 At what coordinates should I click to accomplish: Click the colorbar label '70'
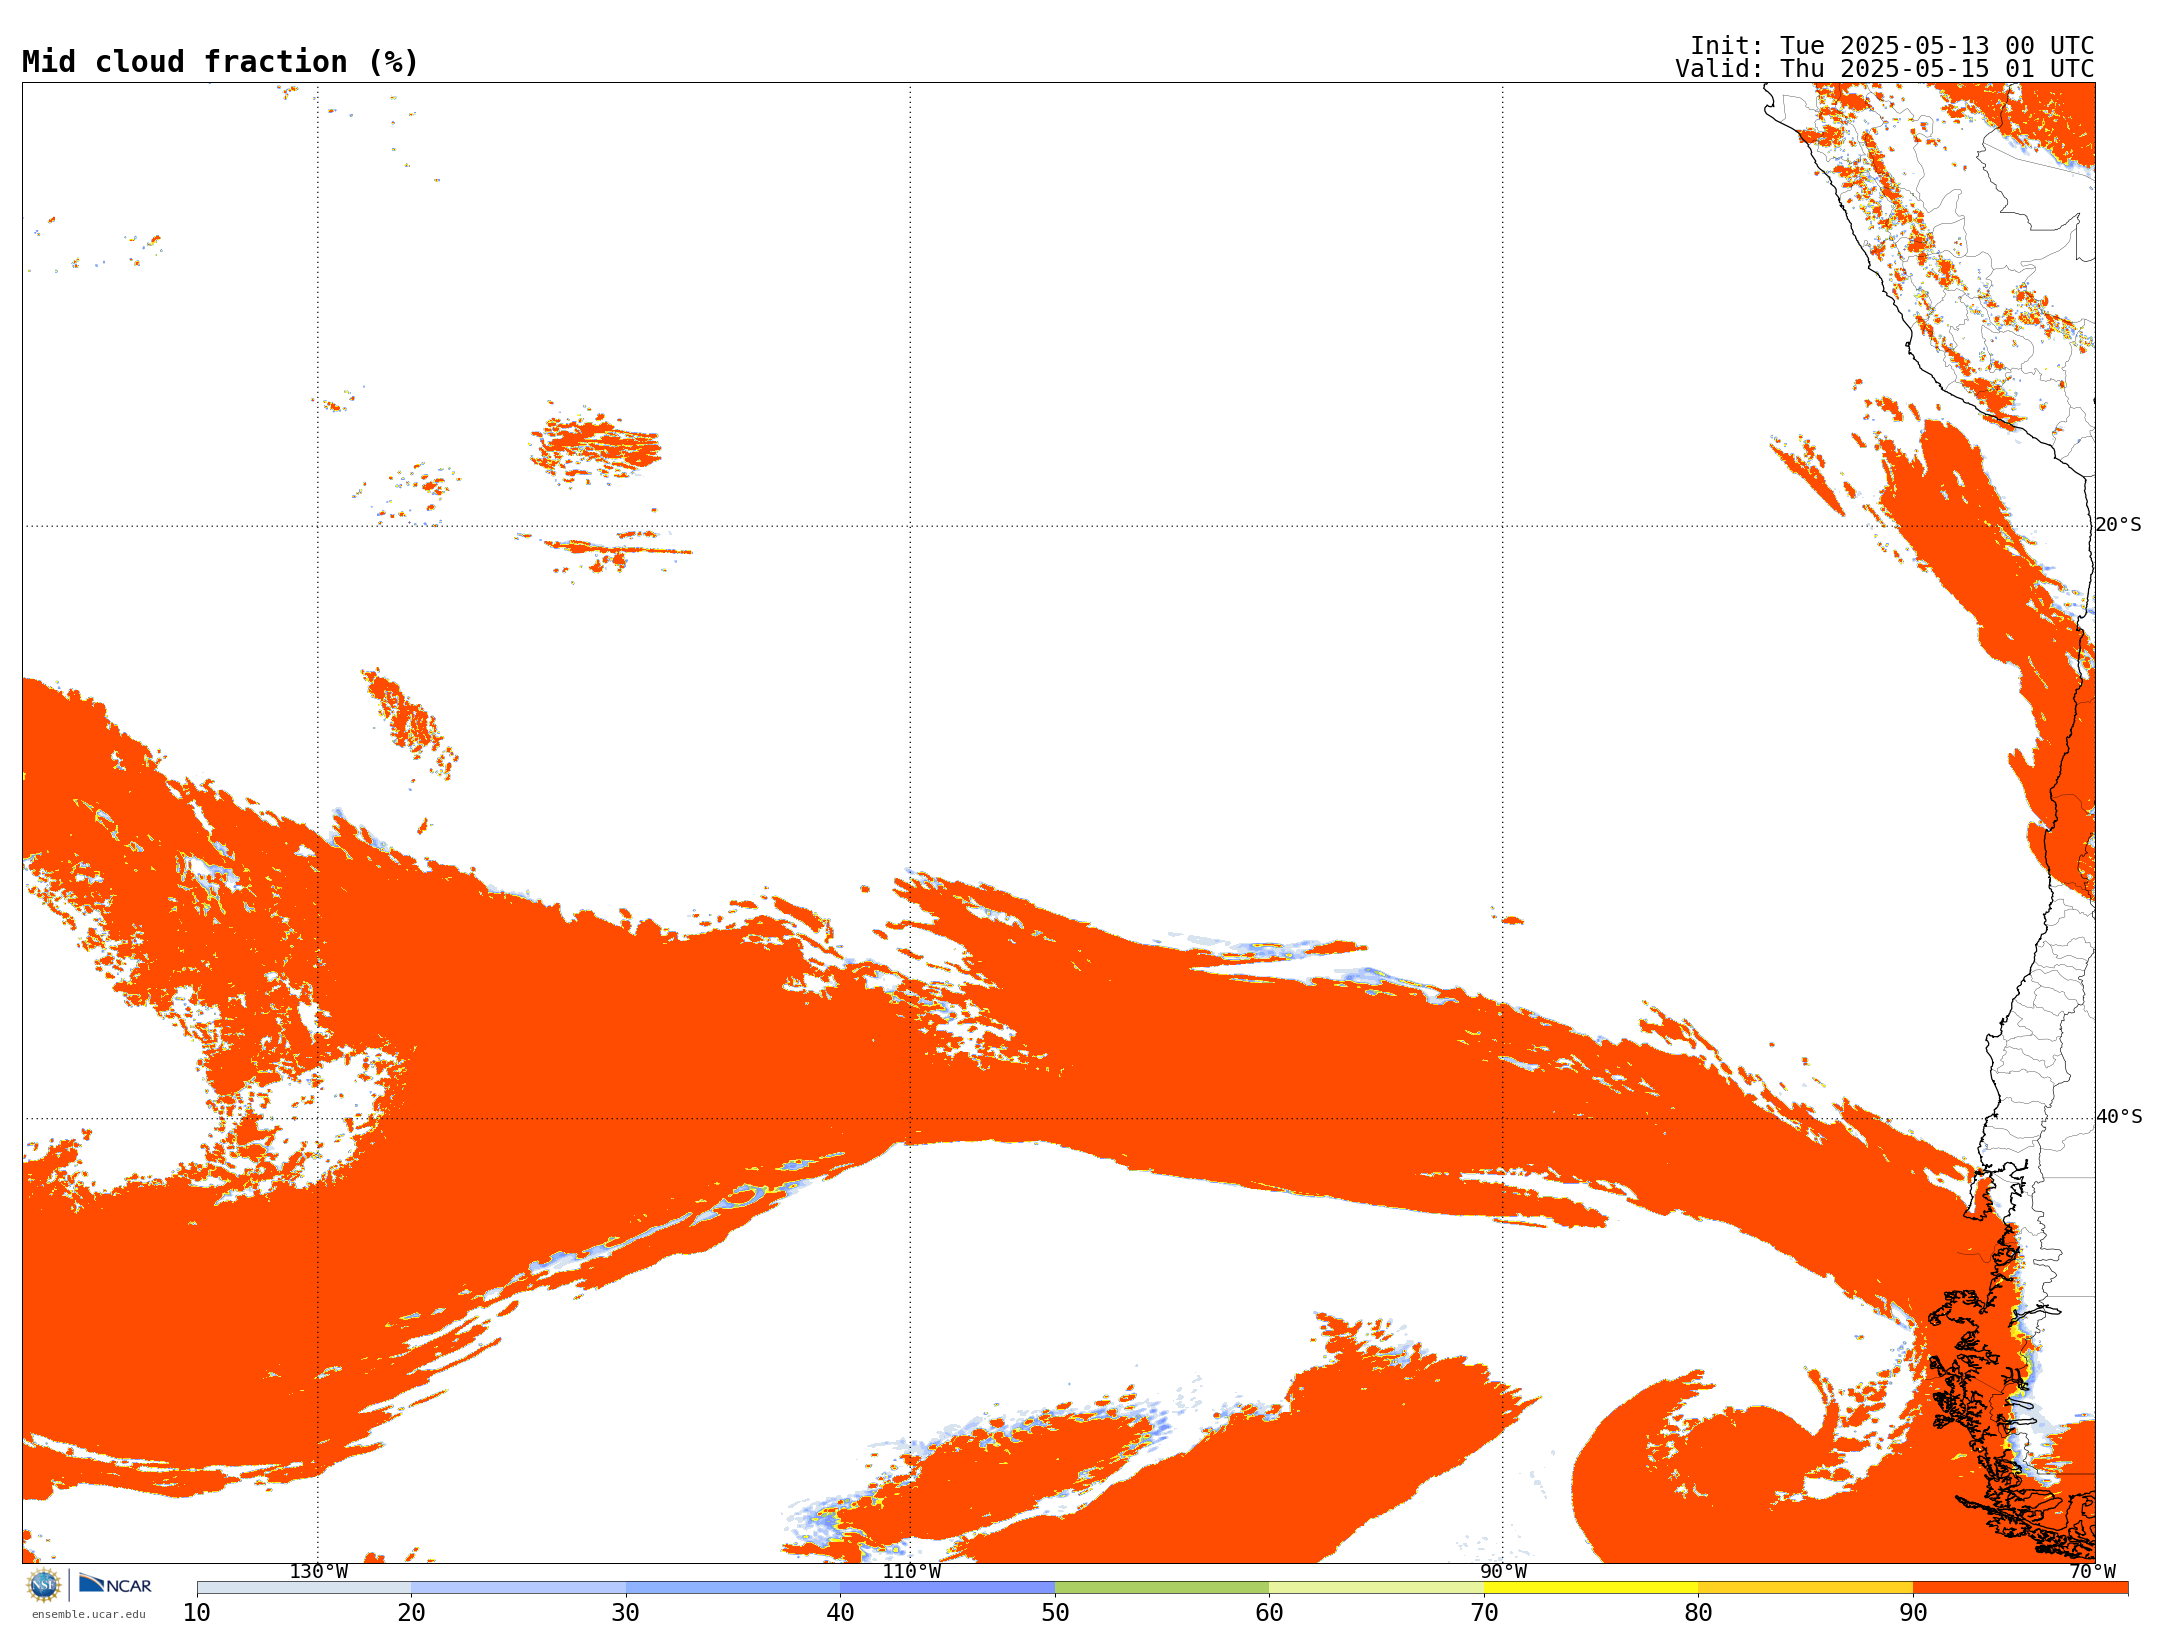click(x=1484, y=1613)
